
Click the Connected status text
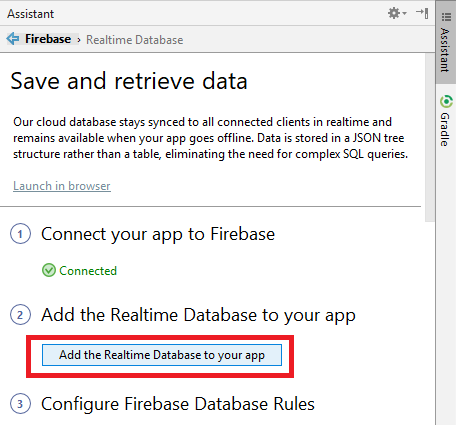tap(88, 271)
